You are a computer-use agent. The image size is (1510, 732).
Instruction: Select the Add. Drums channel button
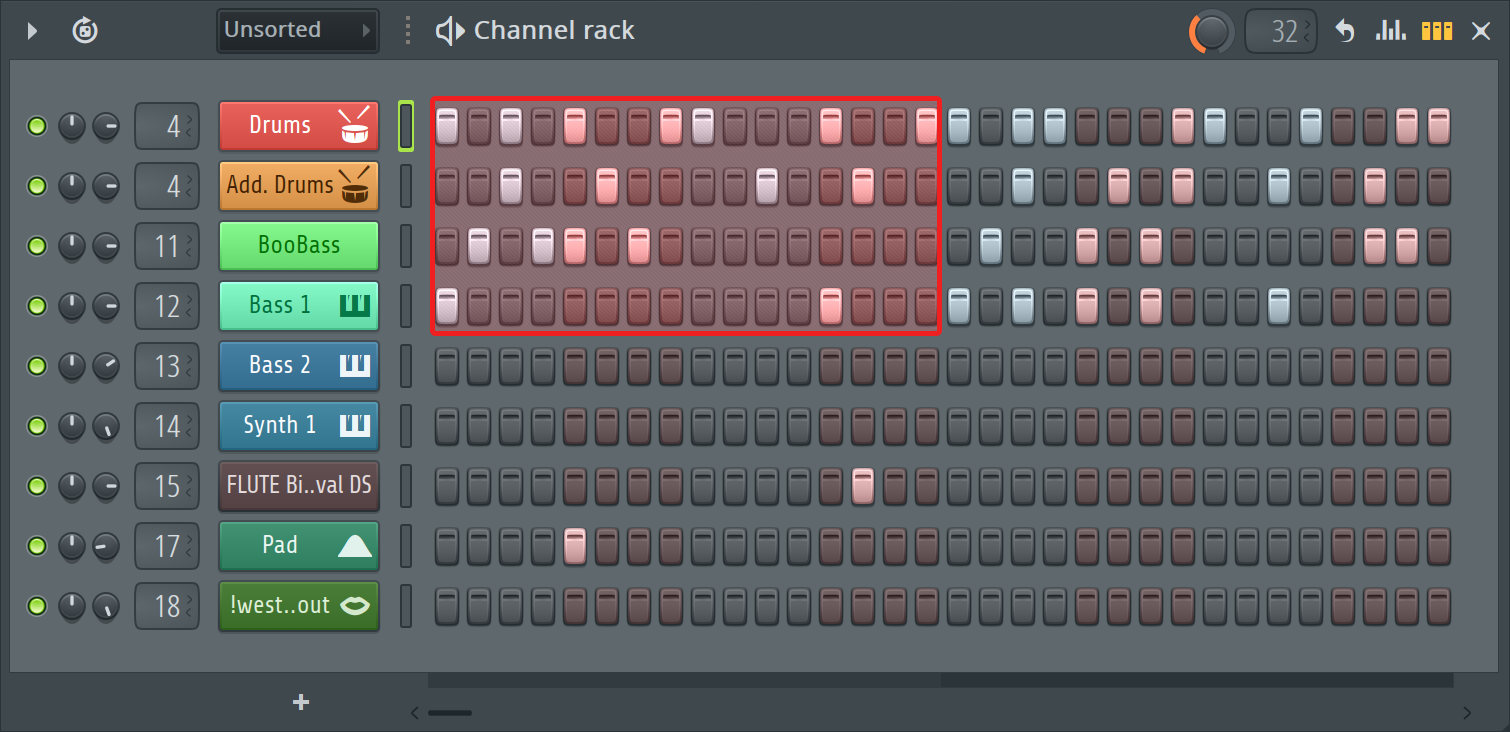pos(299,186)
